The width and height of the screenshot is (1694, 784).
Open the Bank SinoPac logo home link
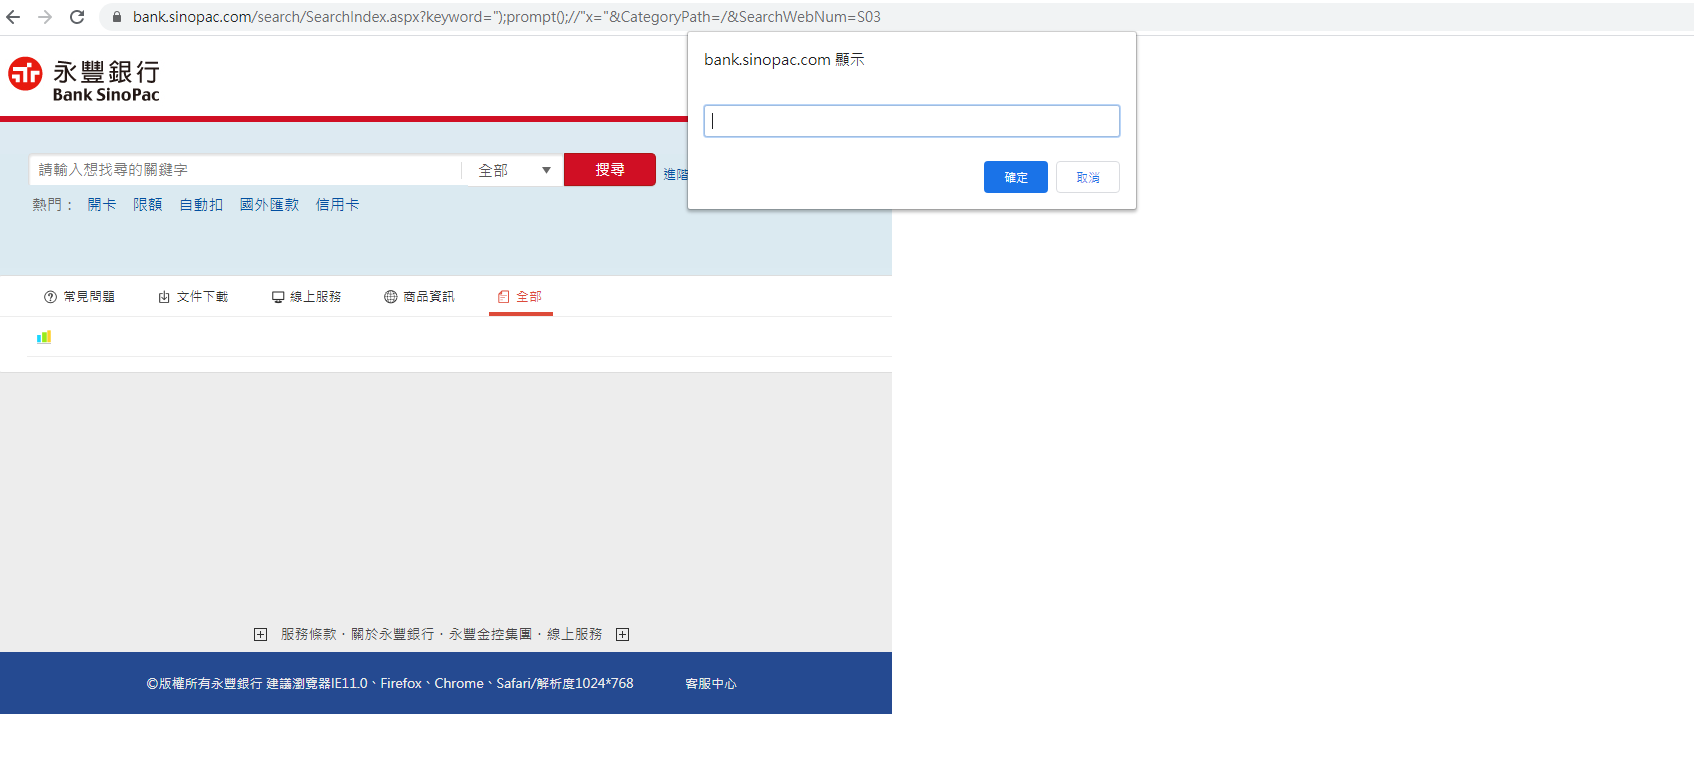coord(84,79)
